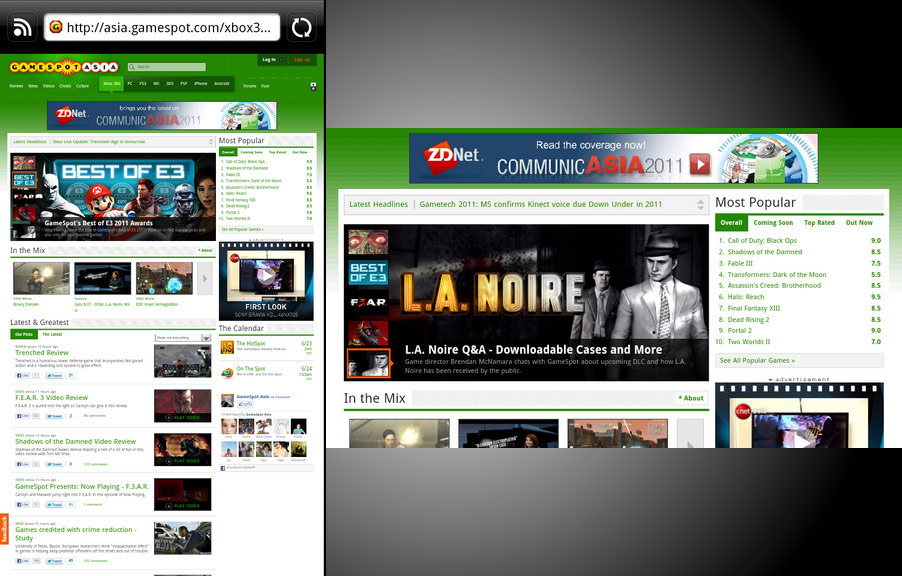Switch to The Latest tab
Screen dimensions: 902x576
(x=52, y=334)
